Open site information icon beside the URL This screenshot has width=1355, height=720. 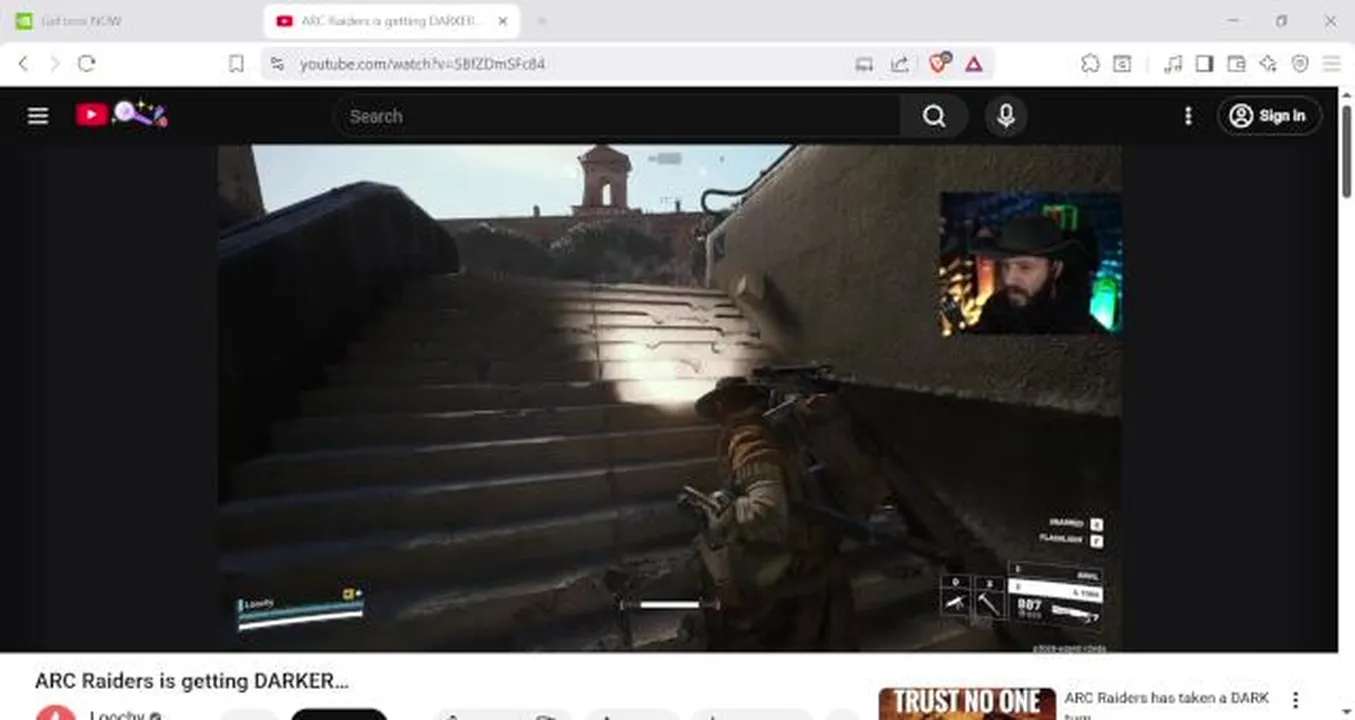point(277,64)
